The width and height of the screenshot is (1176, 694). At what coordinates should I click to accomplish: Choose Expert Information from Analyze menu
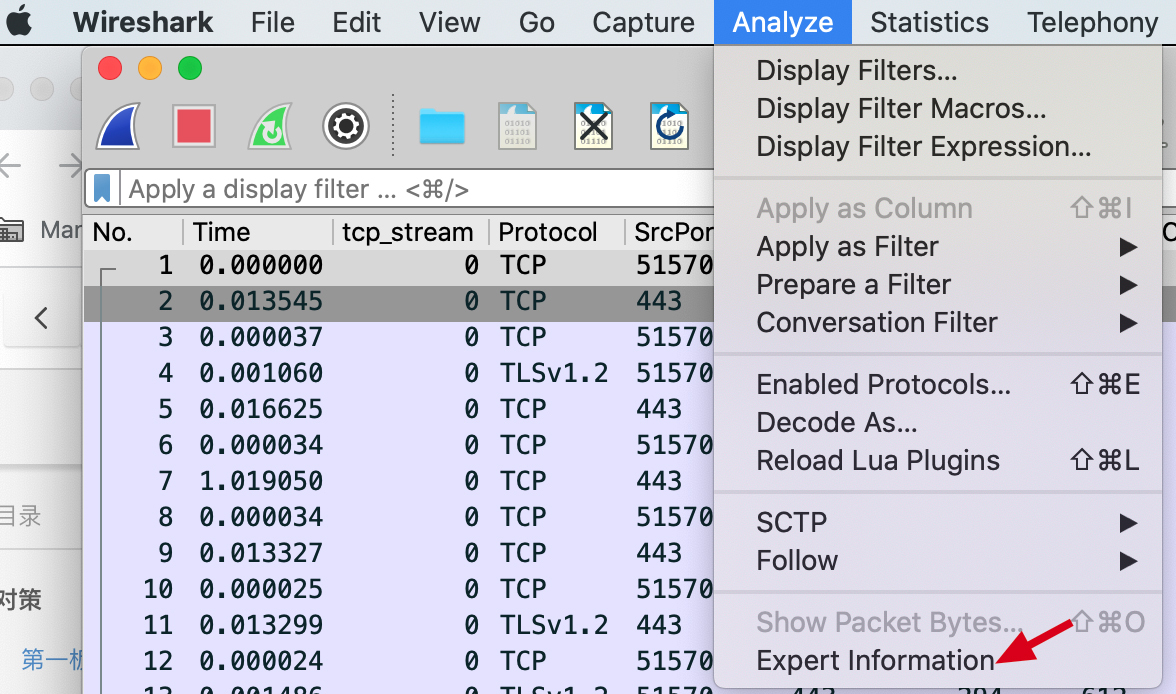(874, 660)
